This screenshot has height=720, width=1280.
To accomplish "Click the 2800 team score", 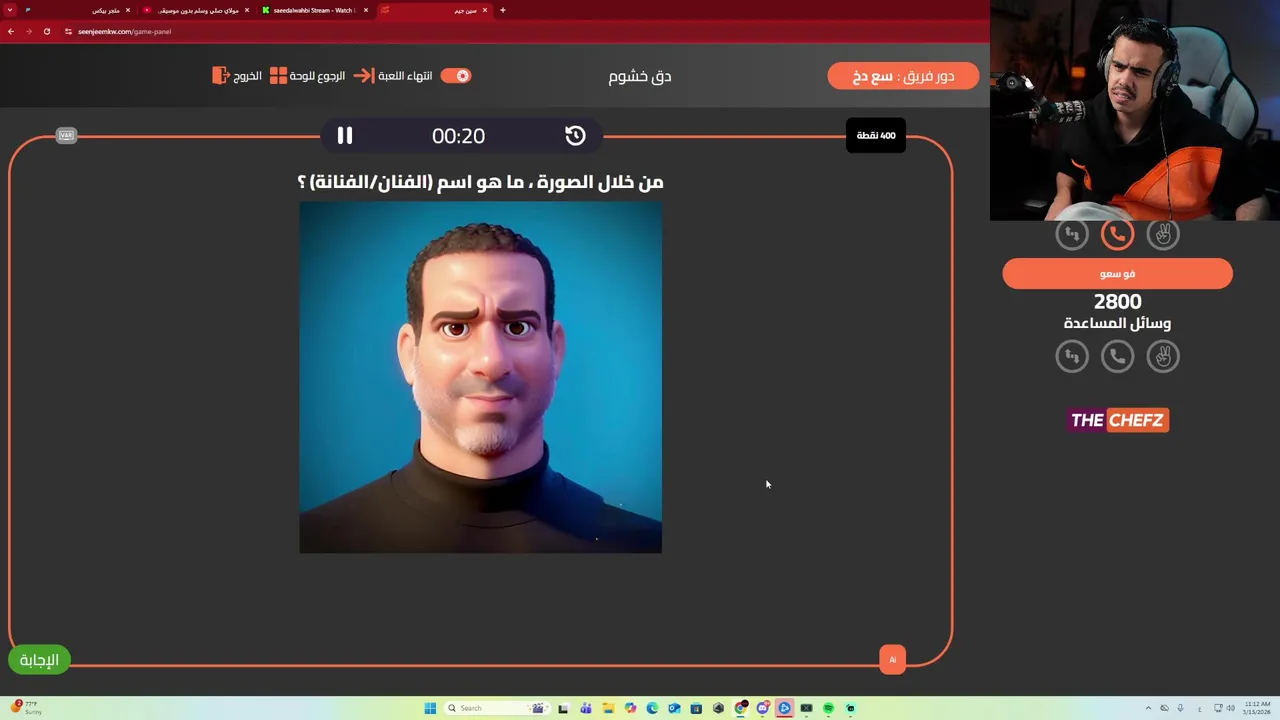I will click(1118, 301).
